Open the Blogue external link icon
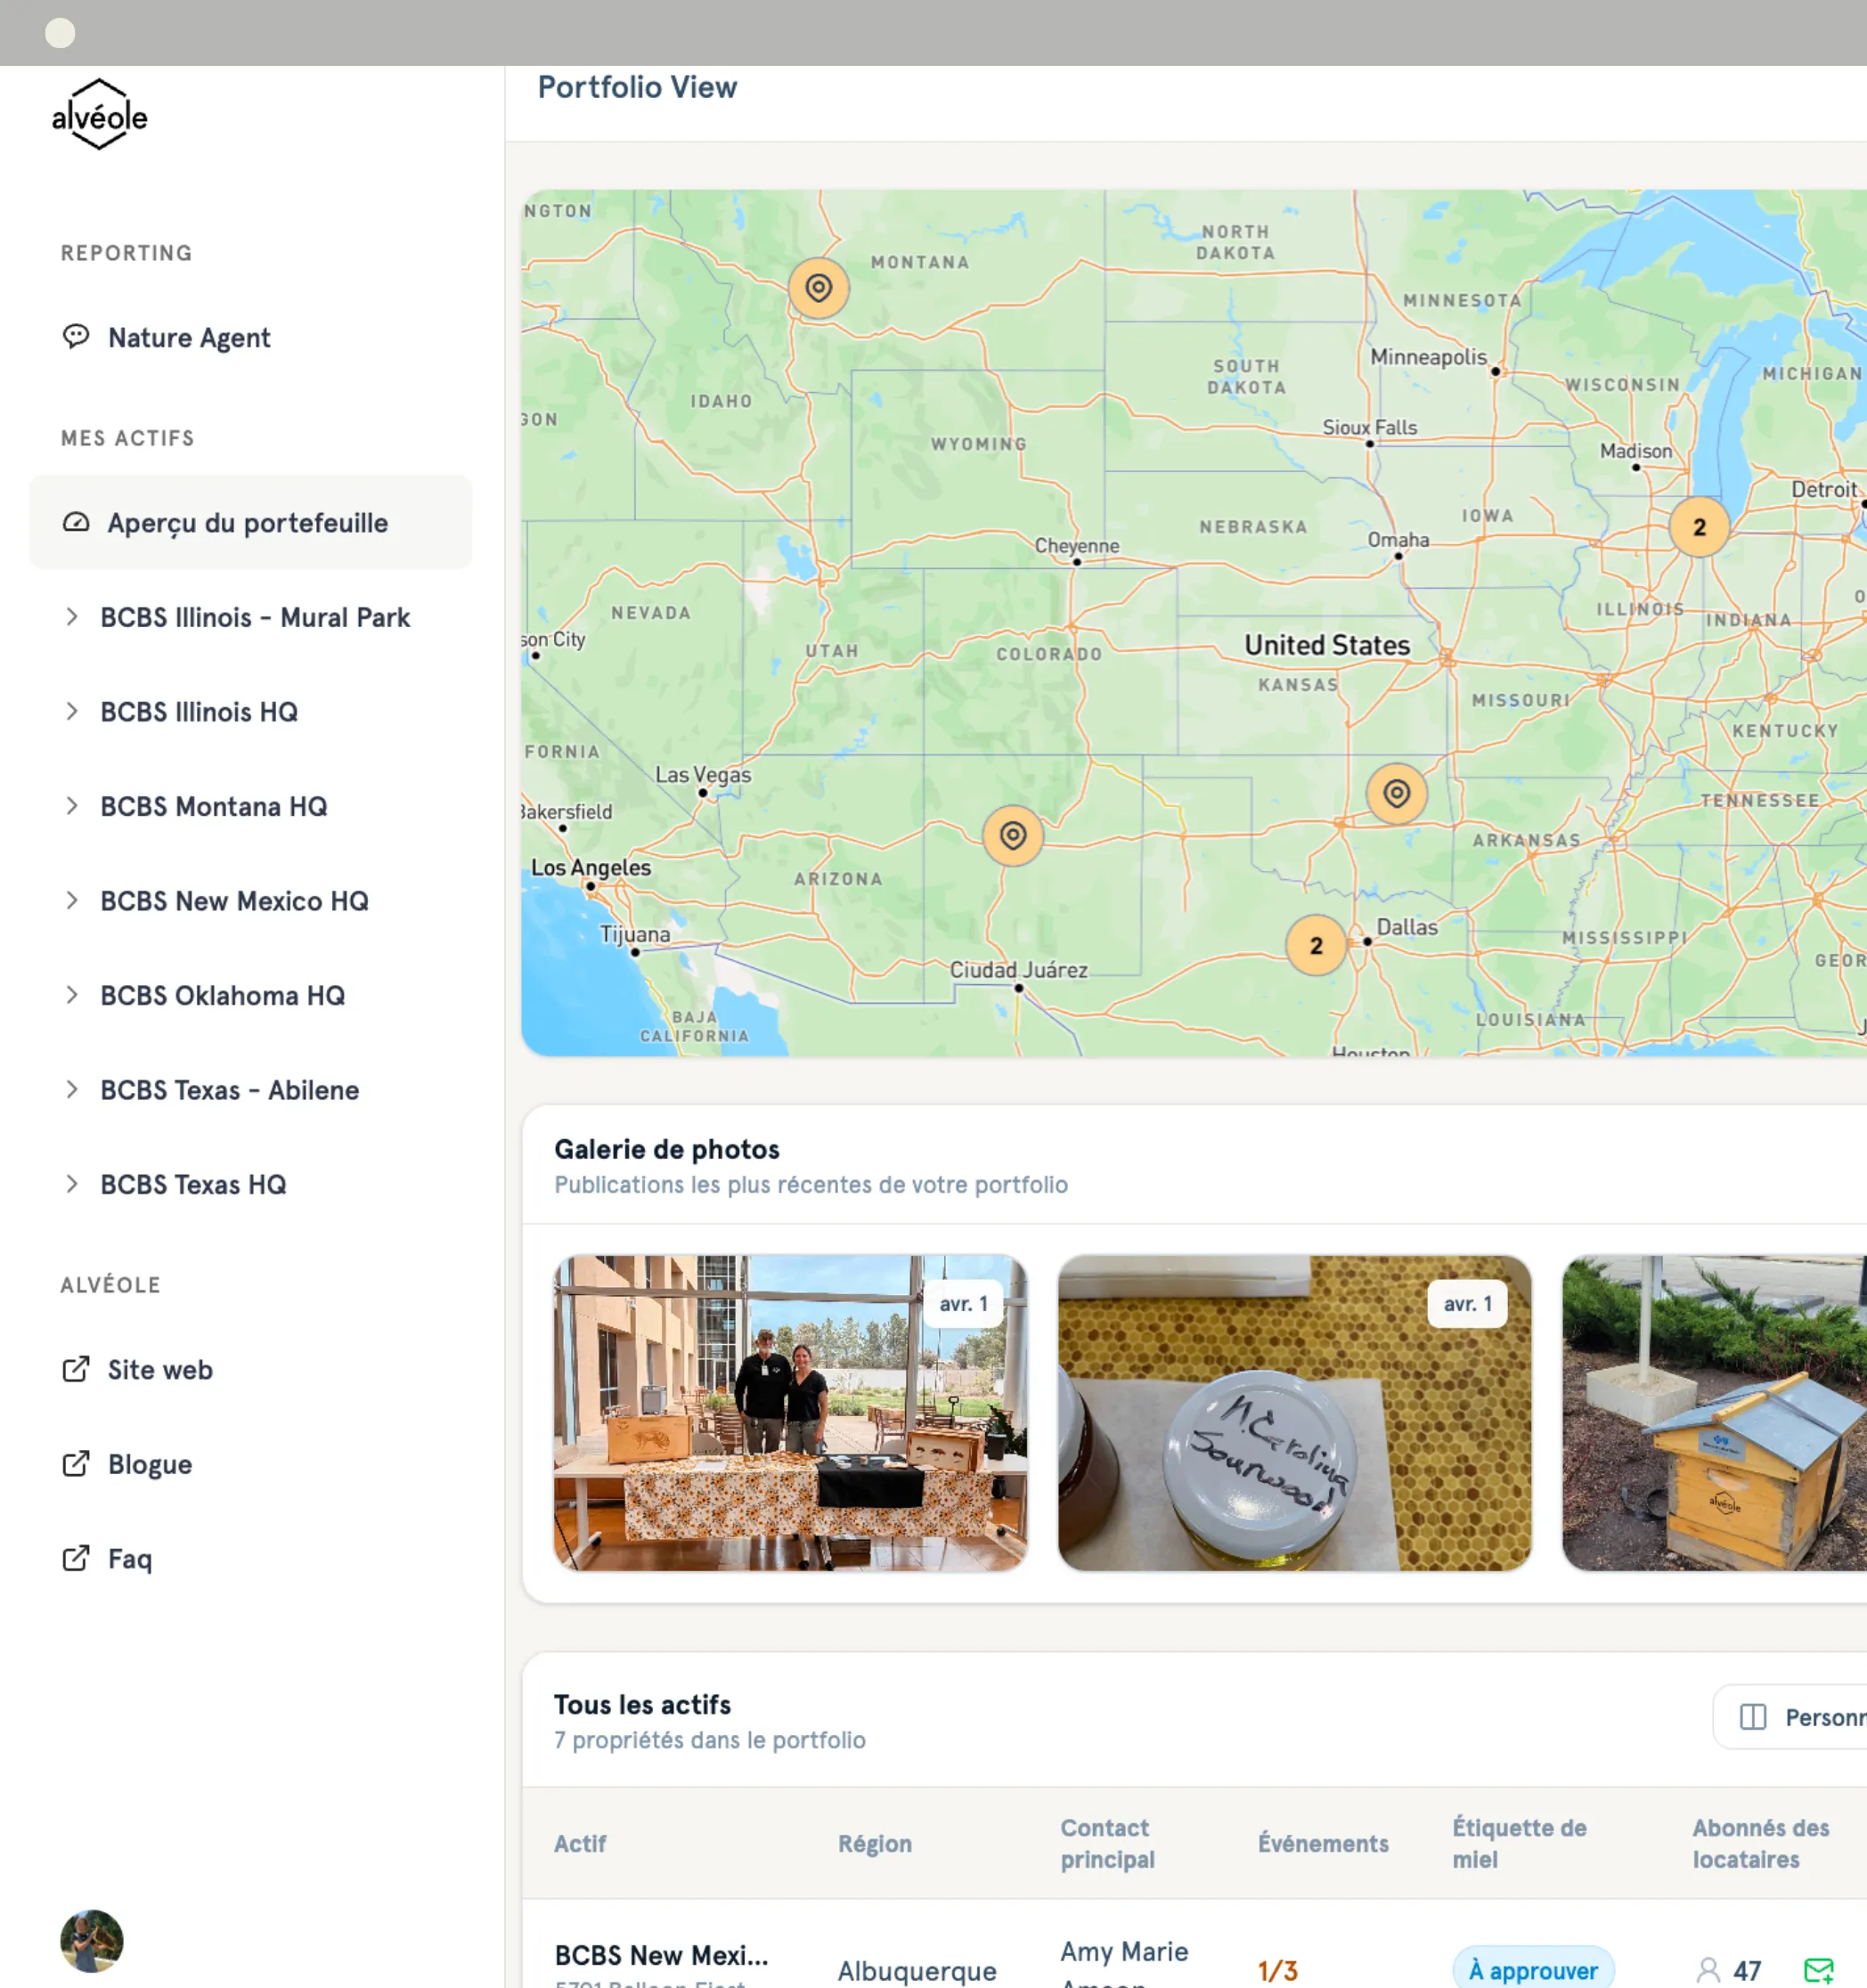The height and width of the screenshot is (1988, 1867). pos(76,1463)
